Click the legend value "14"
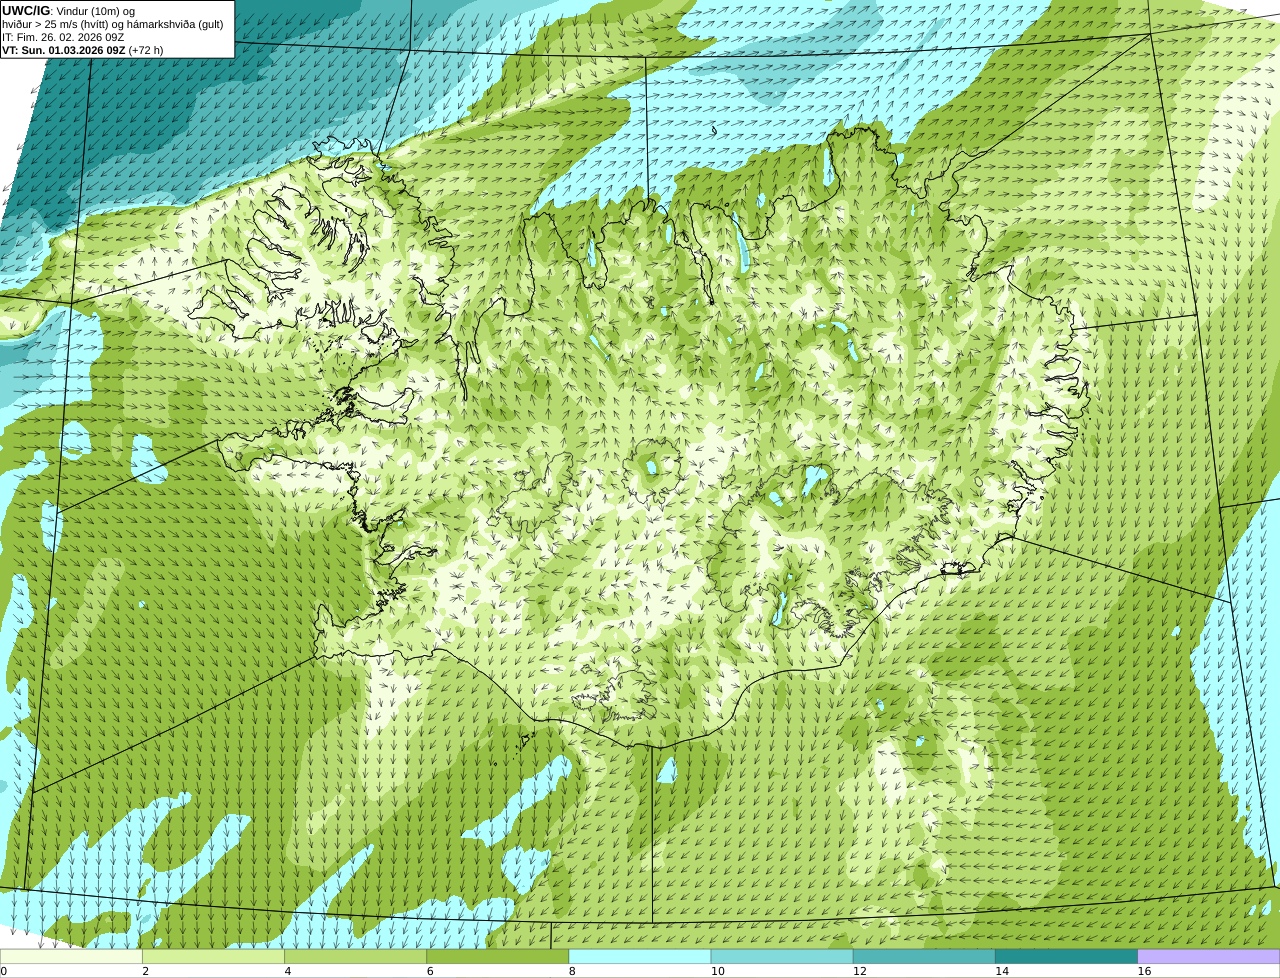The image size is (1280, 978). pyautogui.click(x=1002, y=971)
